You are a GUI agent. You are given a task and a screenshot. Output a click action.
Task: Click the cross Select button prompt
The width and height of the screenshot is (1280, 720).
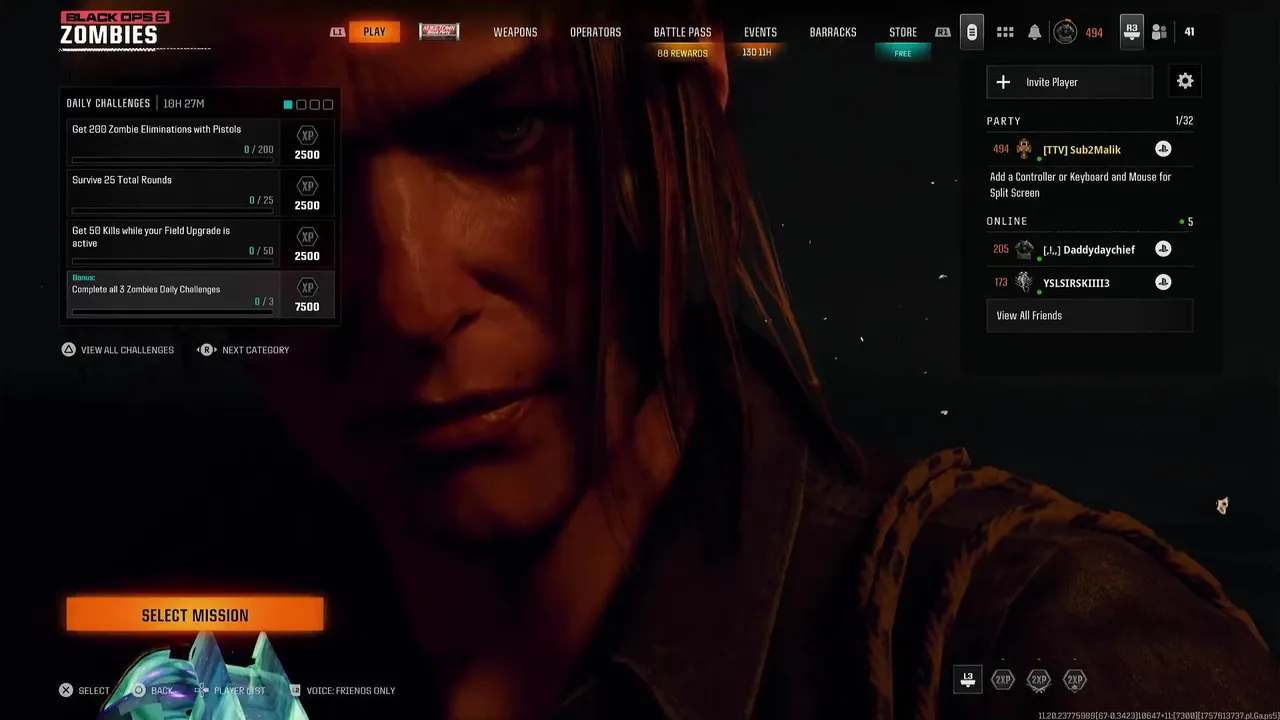tap(66, 690)
